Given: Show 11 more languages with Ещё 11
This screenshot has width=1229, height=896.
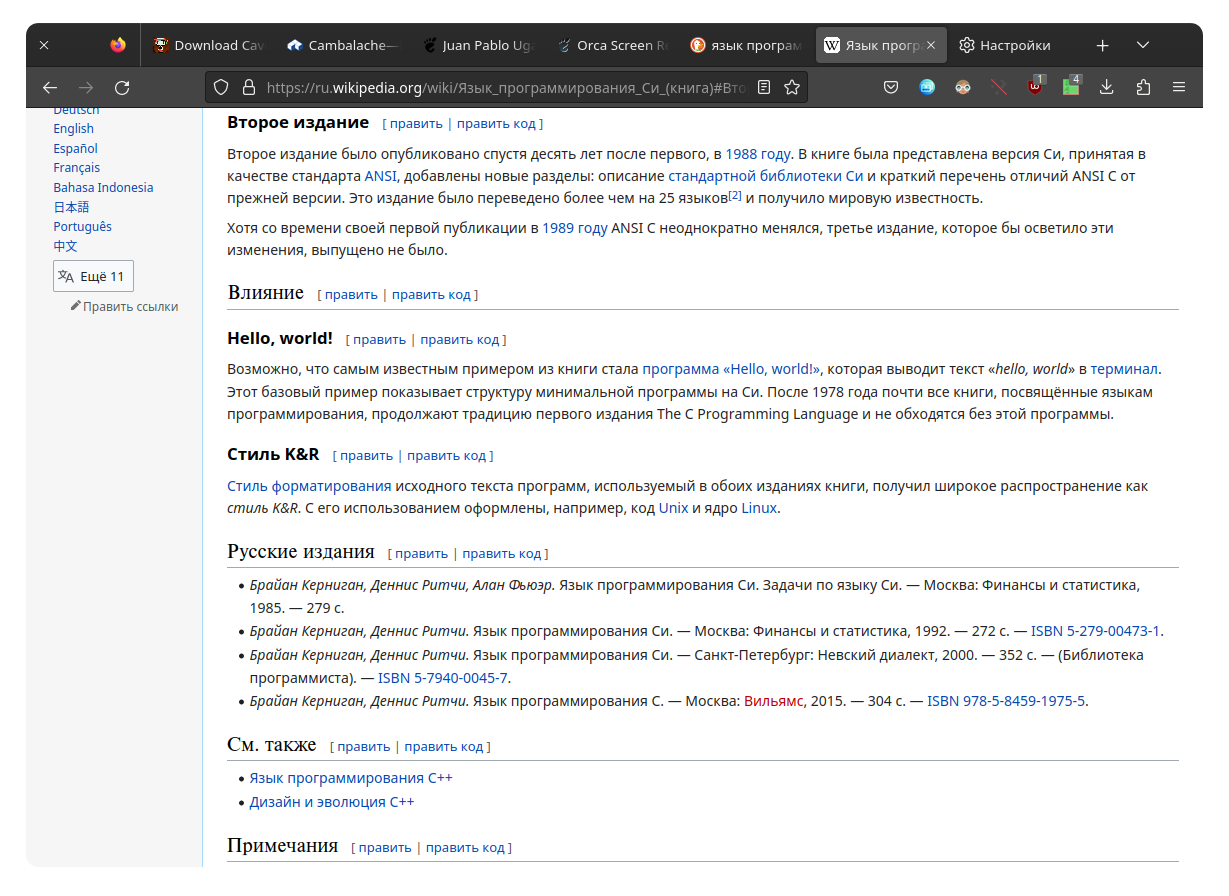Looking at the screenshot, I should pyautogui.click(x=93, y=277).
